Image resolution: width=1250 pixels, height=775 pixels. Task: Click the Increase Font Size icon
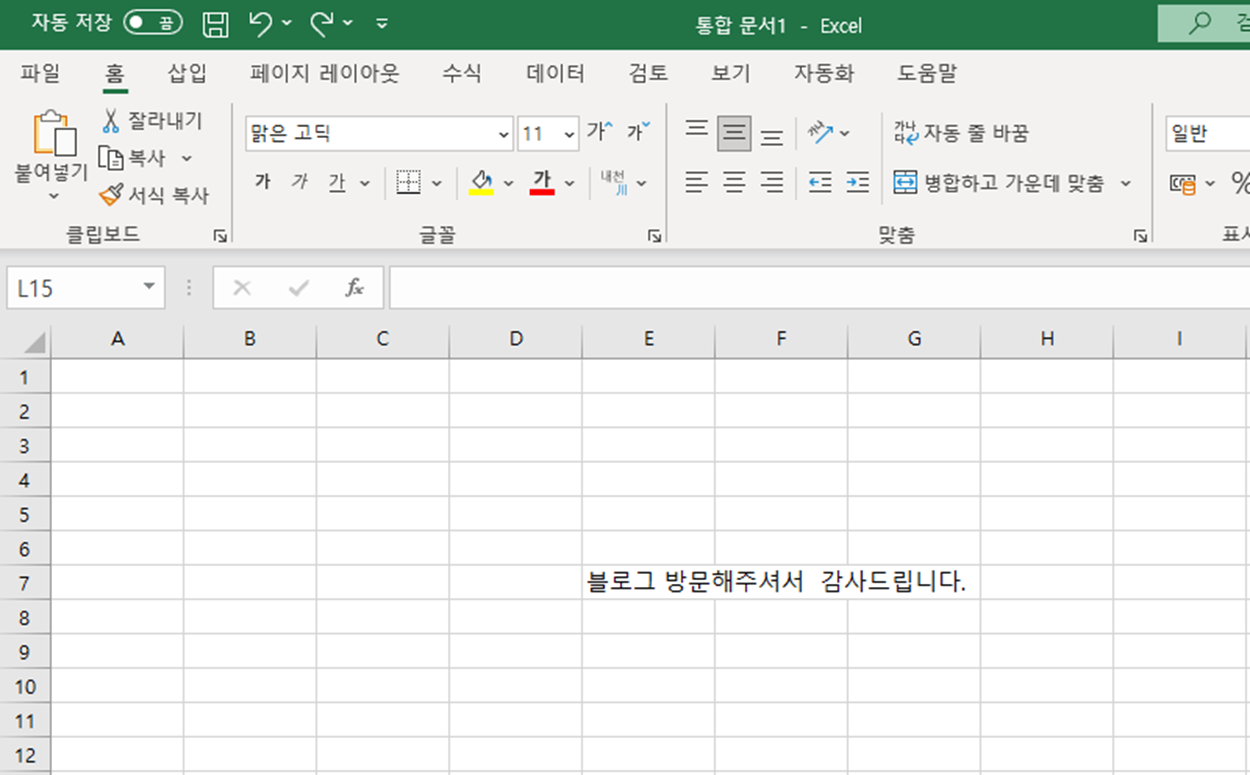pyautogui.click(x=600, y=131)
